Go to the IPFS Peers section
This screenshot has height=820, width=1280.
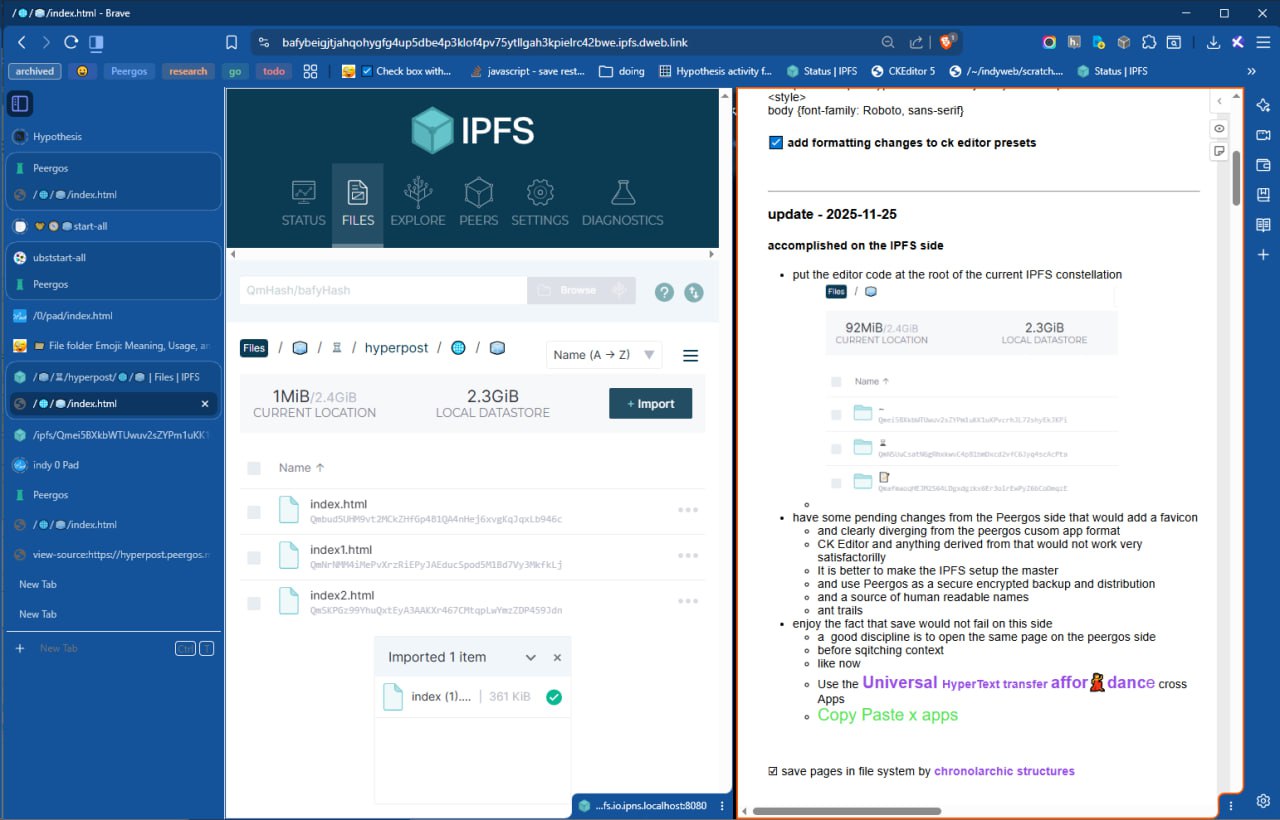[478, 203]
